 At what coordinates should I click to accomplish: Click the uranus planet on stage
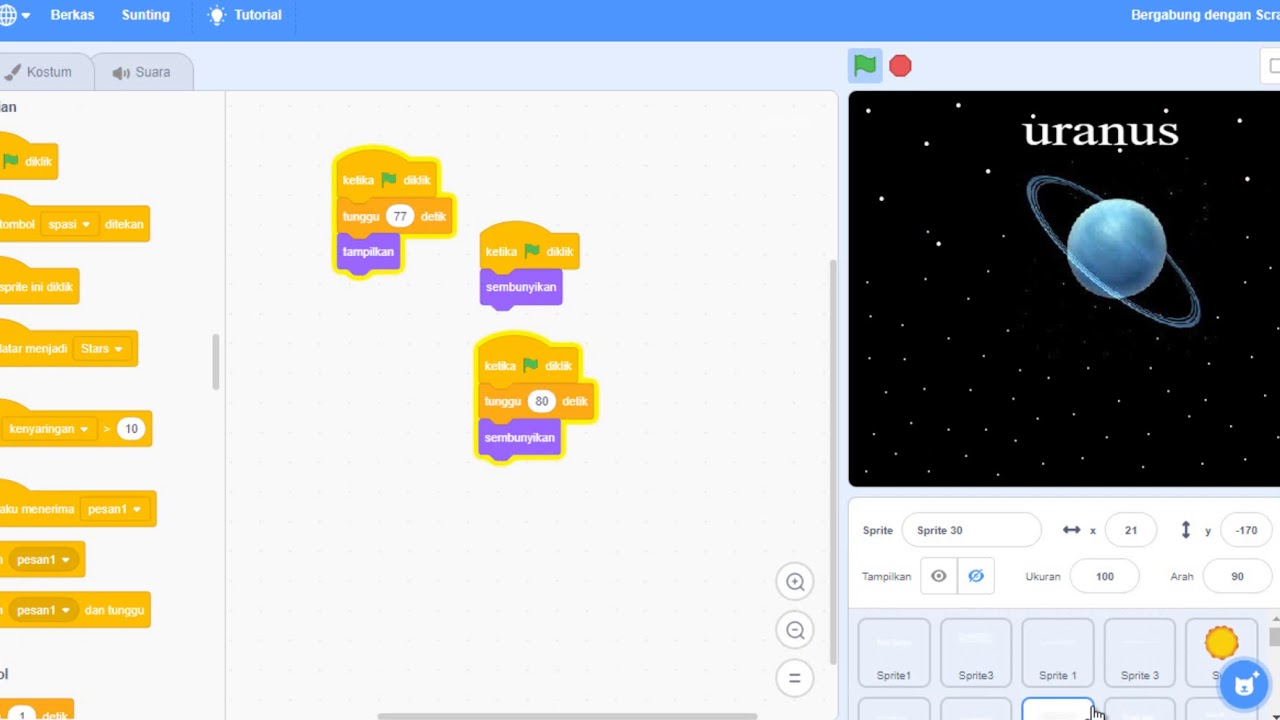pos(1115,250)
